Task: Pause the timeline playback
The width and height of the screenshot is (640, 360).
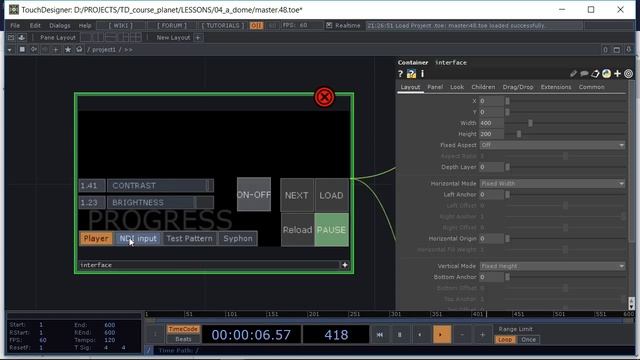Action: click(x=400, y=335)
